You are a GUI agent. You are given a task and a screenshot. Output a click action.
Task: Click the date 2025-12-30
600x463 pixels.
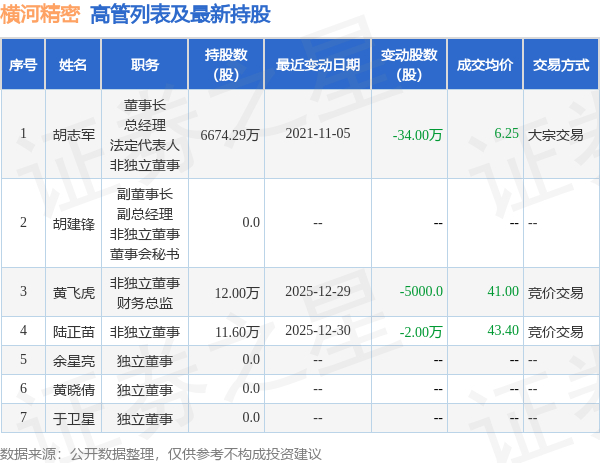(318, 330)
